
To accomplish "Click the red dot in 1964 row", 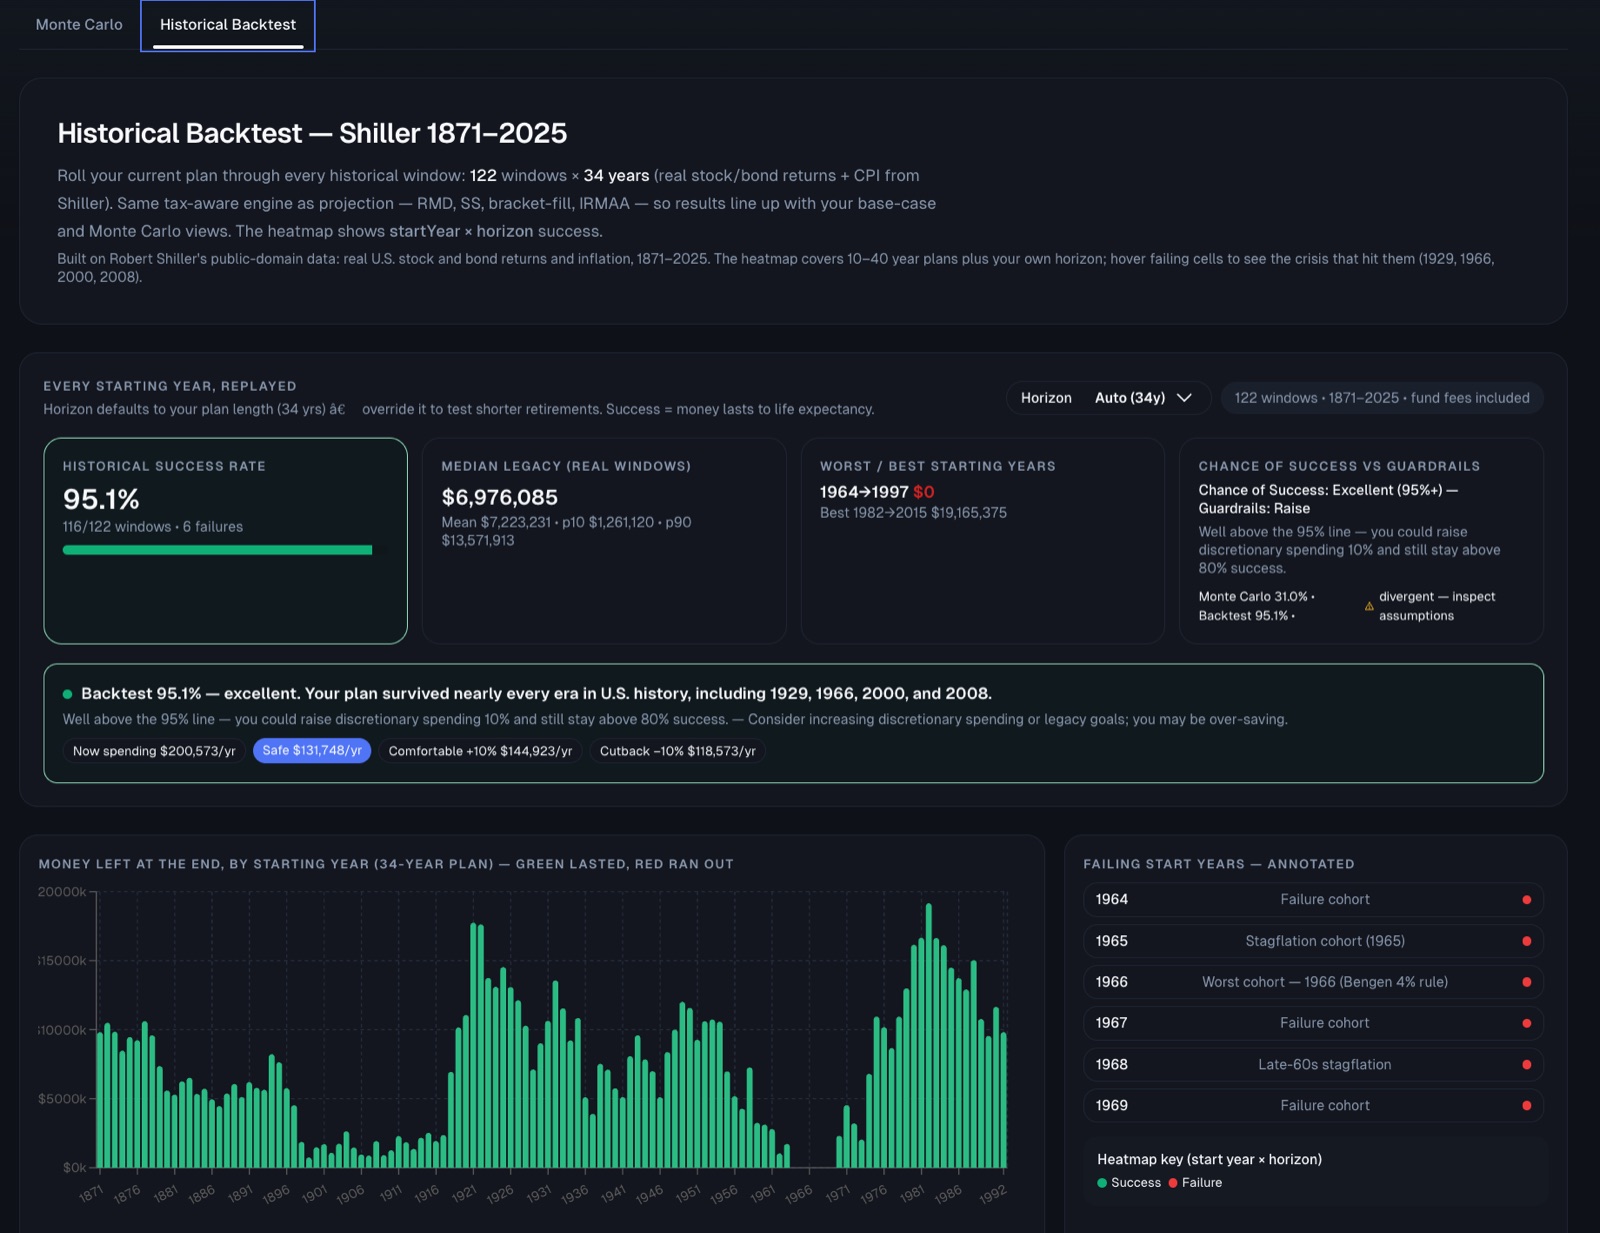I will 1526,900.
